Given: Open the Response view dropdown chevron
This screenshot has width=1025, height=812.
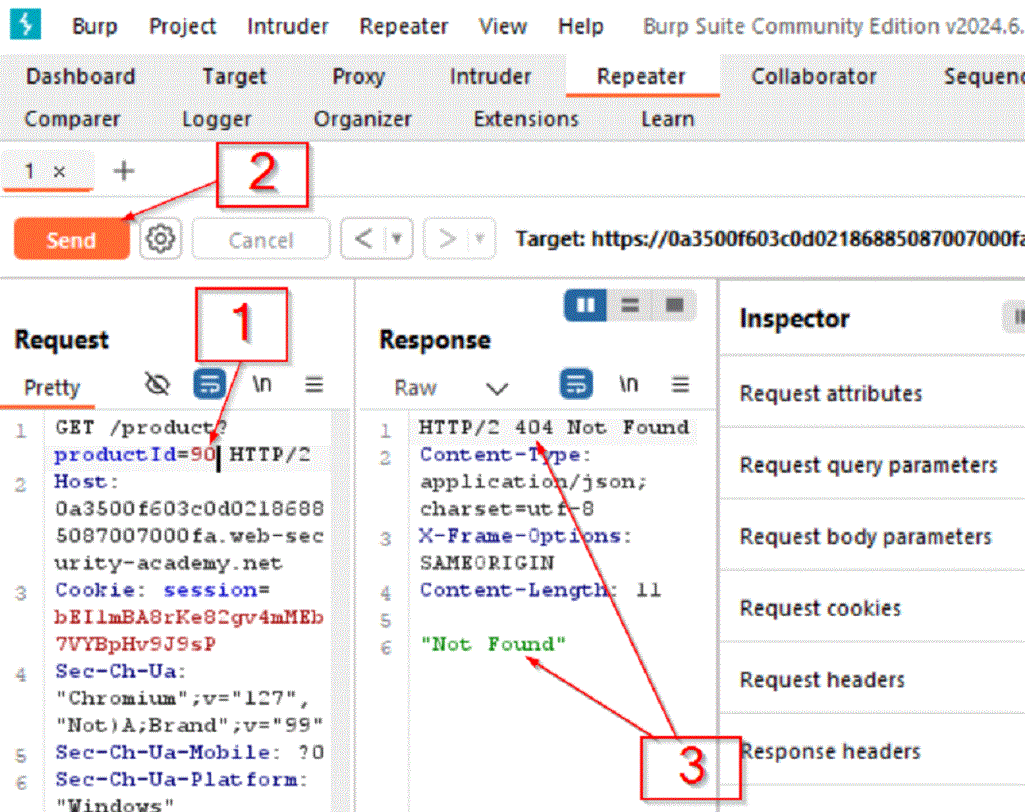Looking at the screenshot, I should click(497, 388).
